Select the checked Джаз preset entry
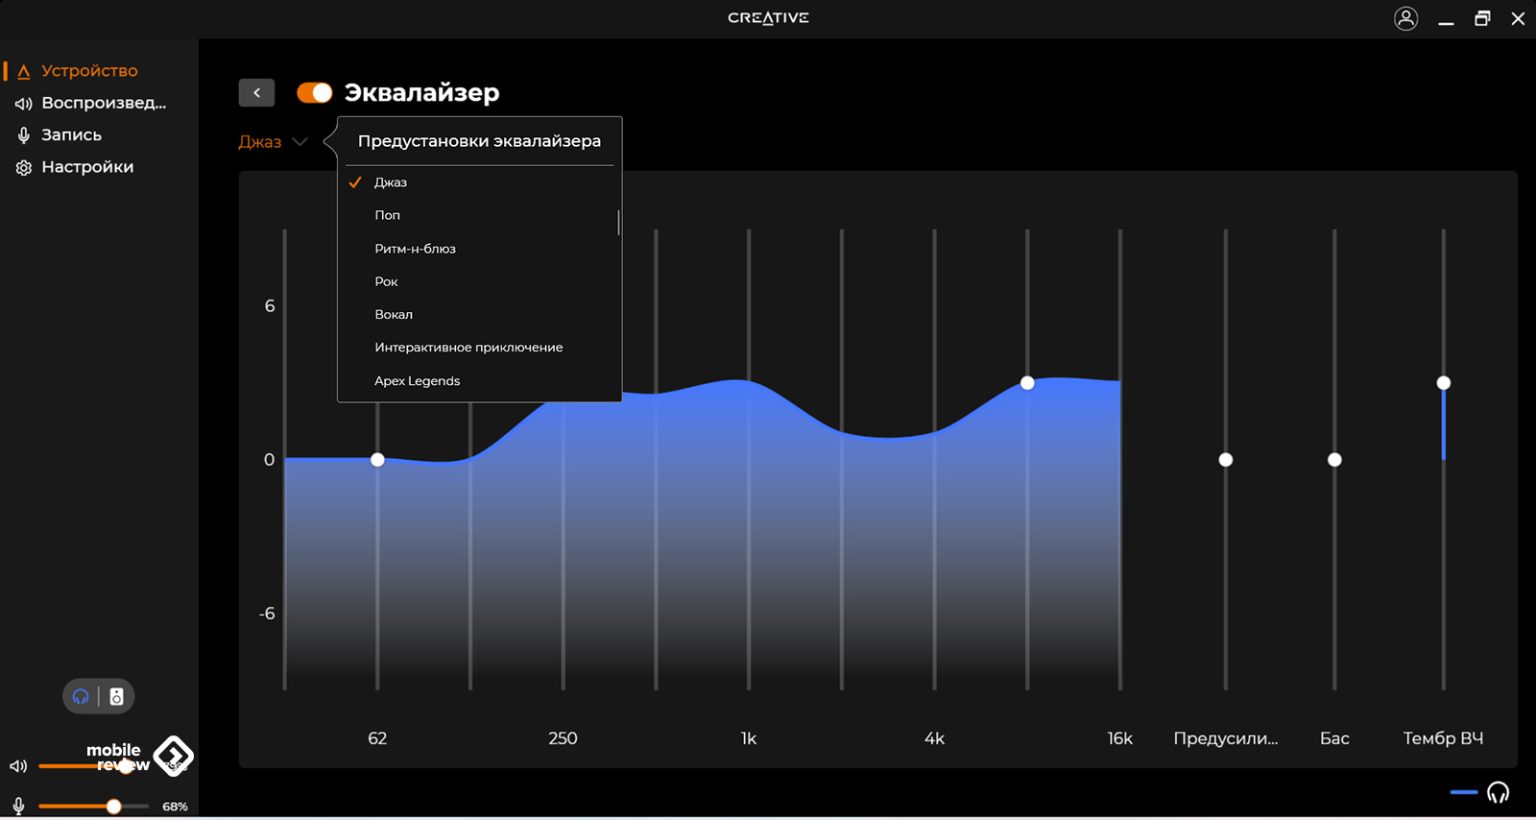 (390, 182)
